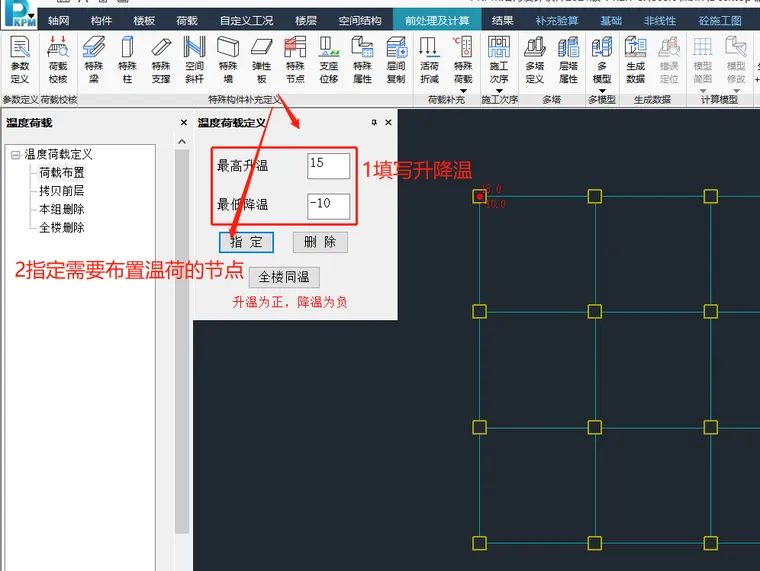Click the 支座位移 support displacement icon

pos(329,60)
